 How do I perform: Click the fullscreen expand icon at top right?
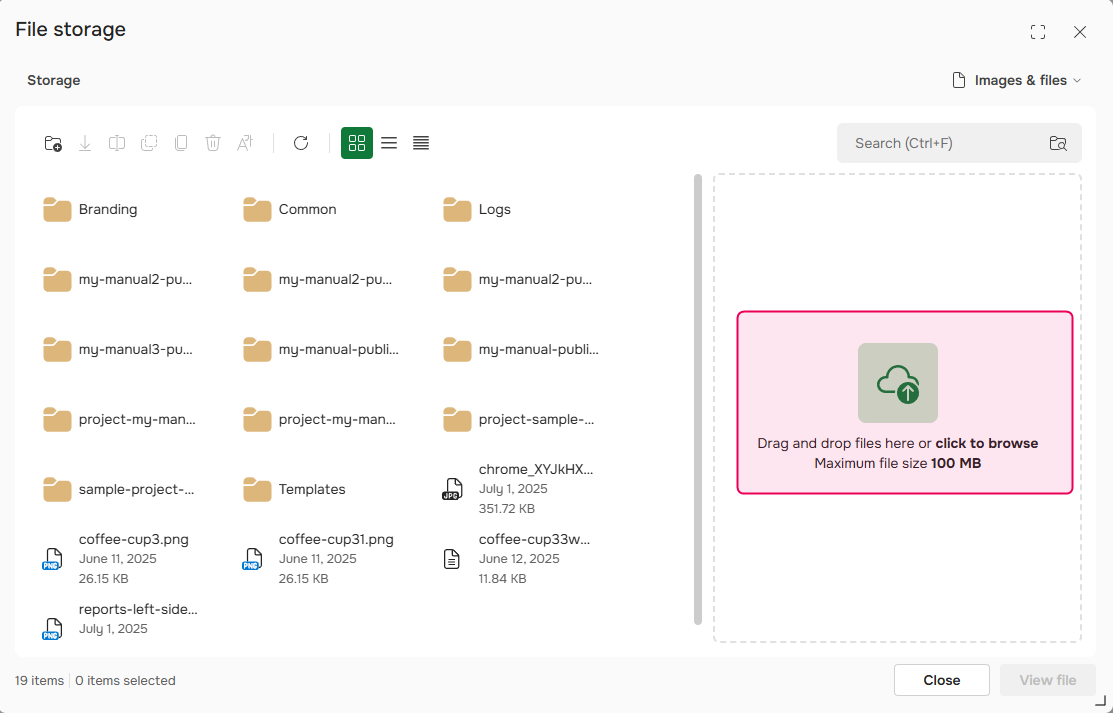coord(1038,31)
